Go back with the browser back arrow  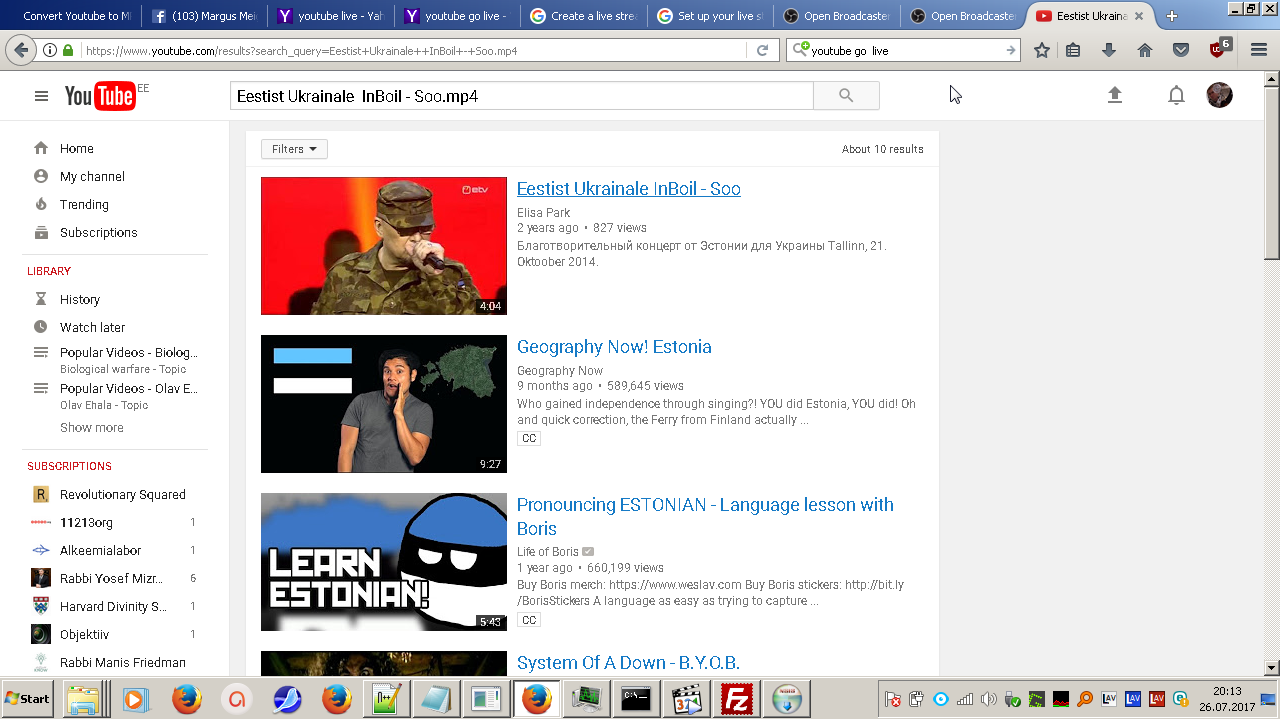click(x=20, y=50)
